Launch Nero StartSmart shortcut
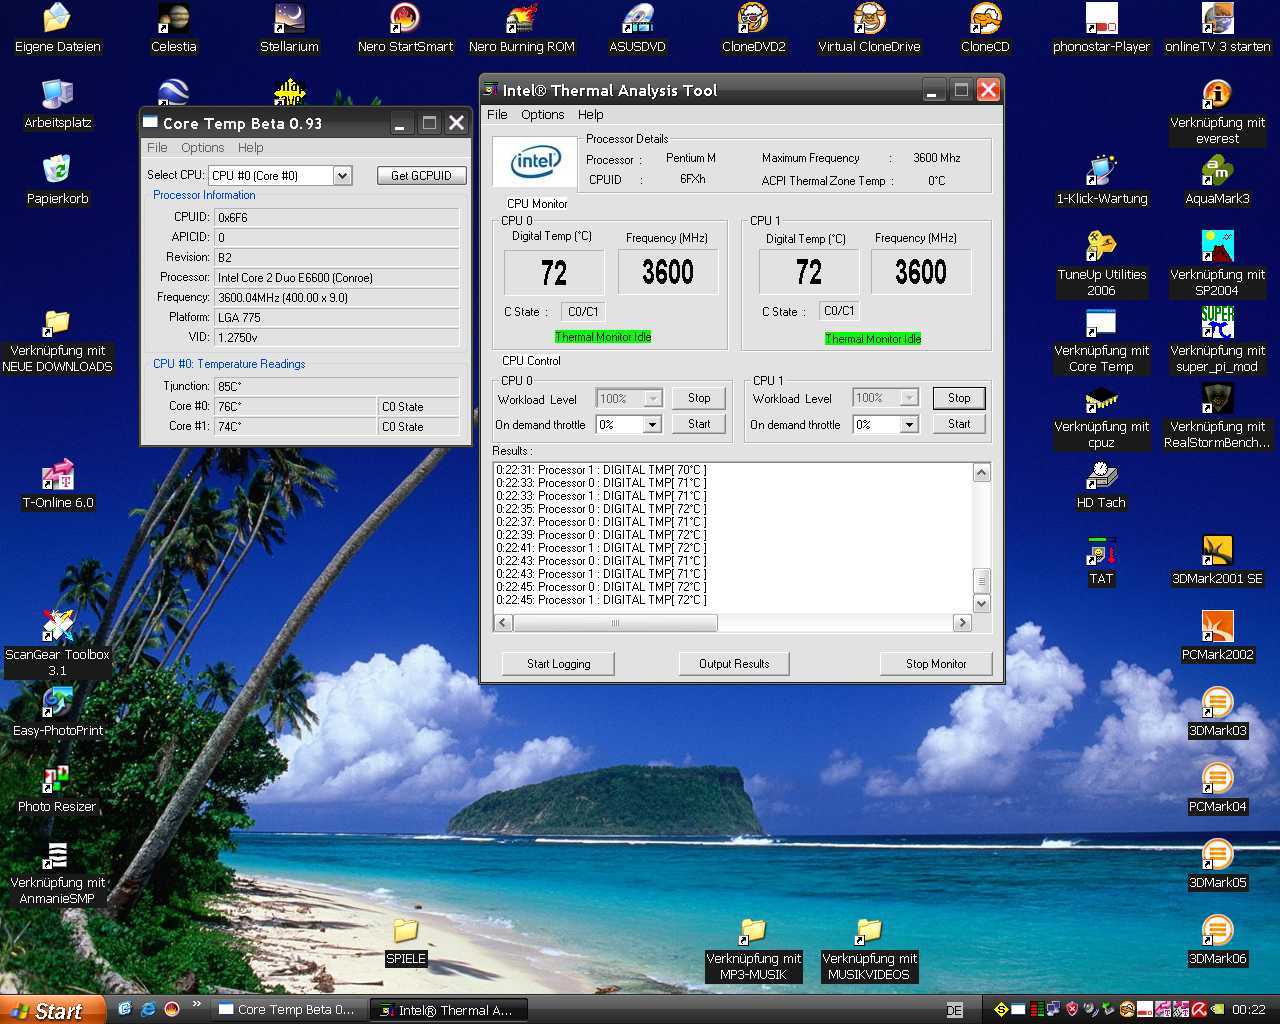Screen dimensions: 1280x1024 (x=405, y=28)
